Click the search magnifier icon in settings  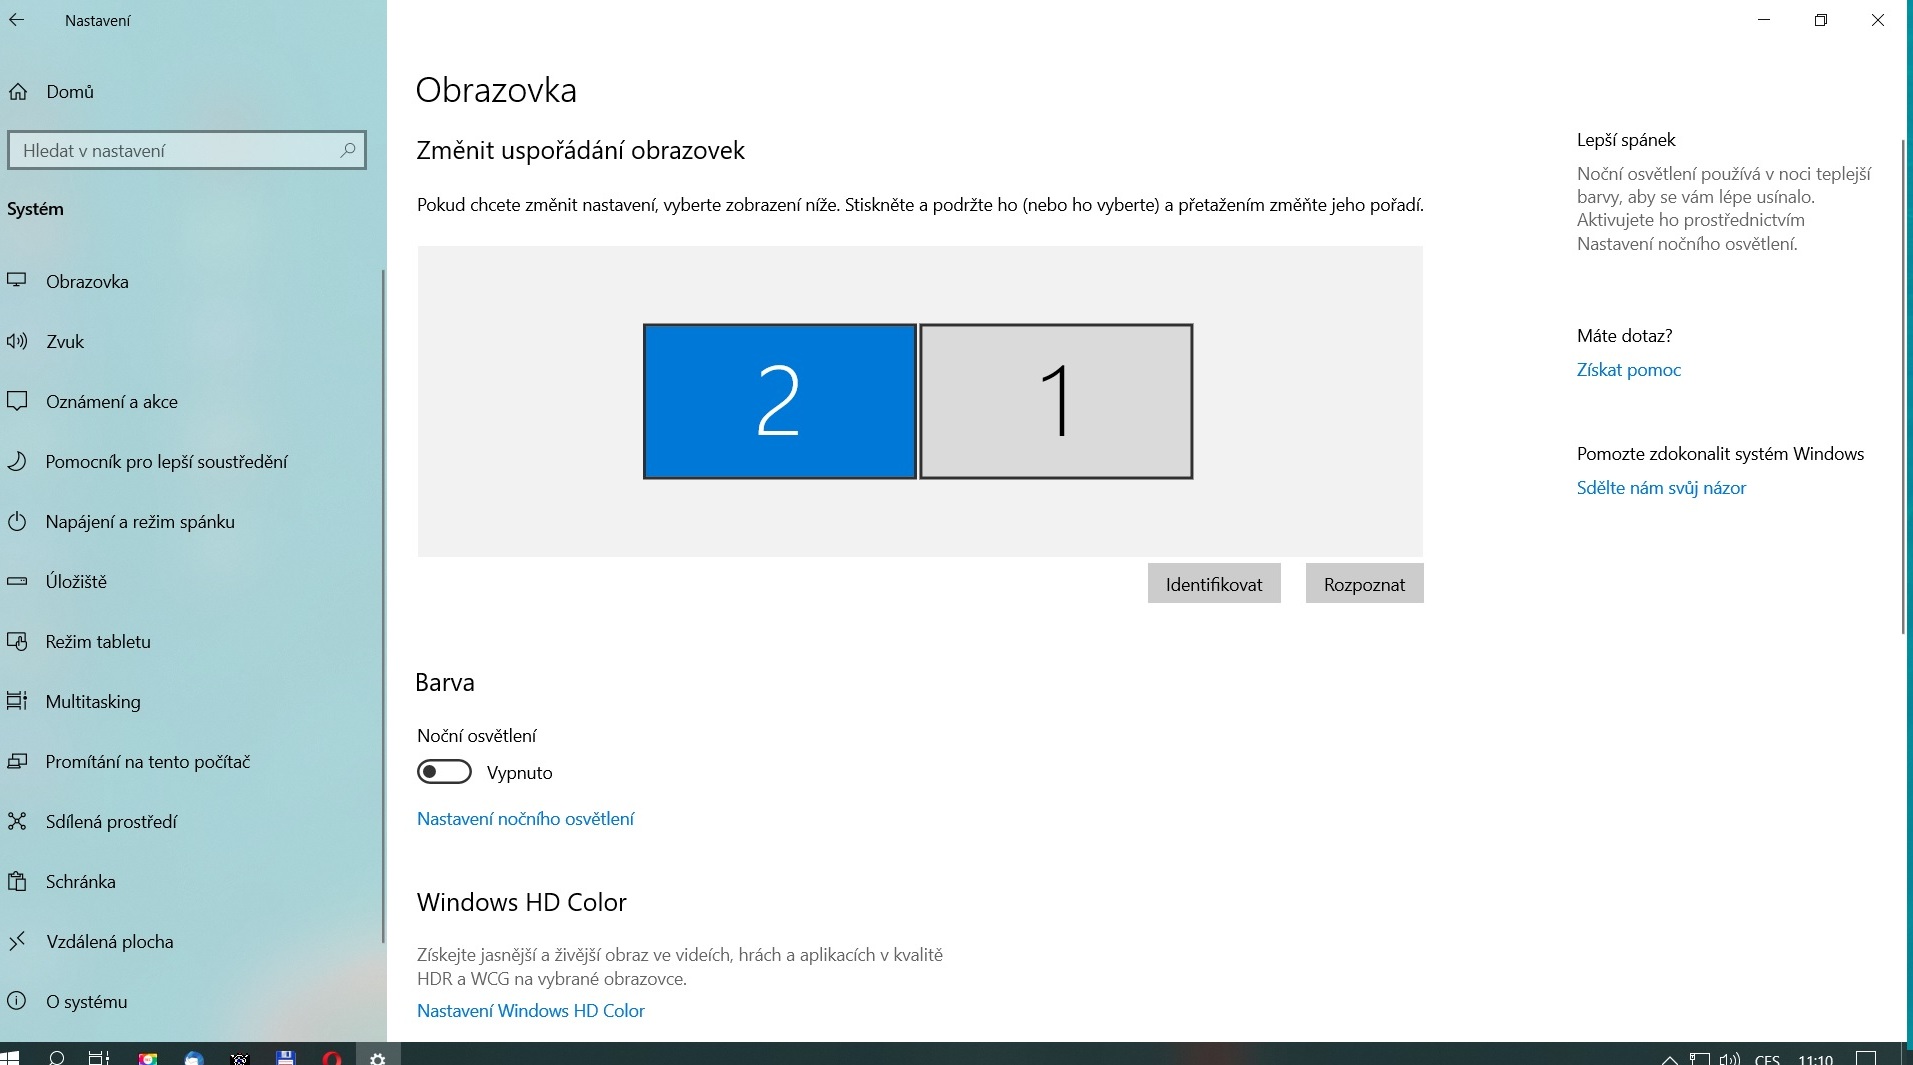click(347, 150)
